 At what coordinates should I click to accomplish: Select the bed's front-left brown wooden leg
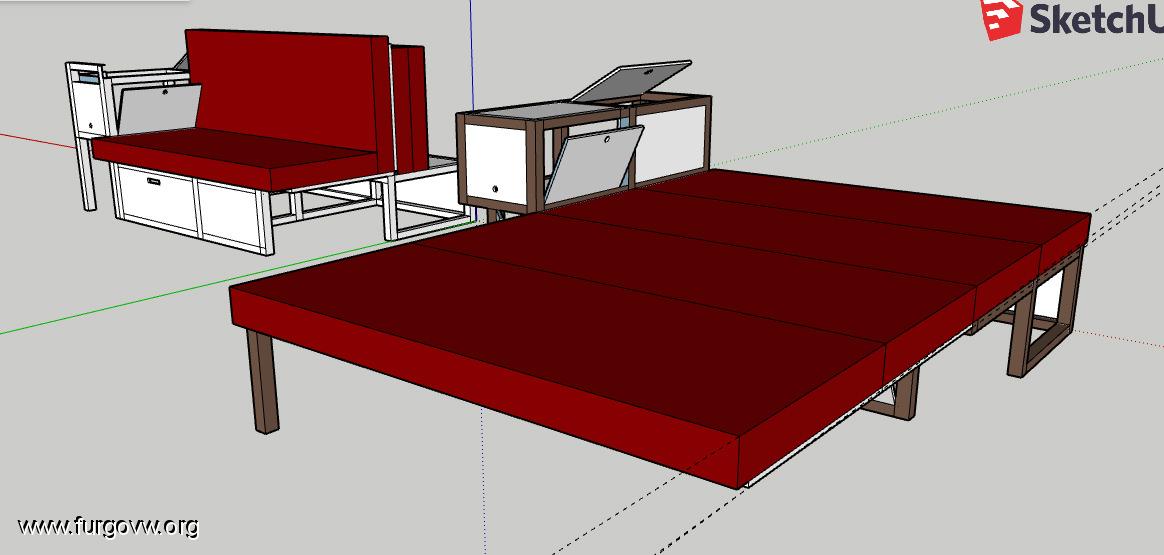coord(264,381)
